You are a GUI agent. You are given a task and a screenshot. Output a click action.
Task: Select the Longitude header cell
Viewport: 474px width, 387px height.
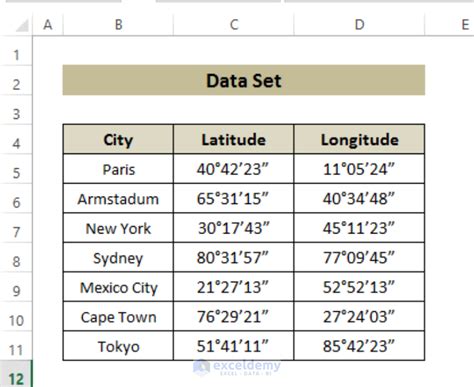[x=359, y=139]
